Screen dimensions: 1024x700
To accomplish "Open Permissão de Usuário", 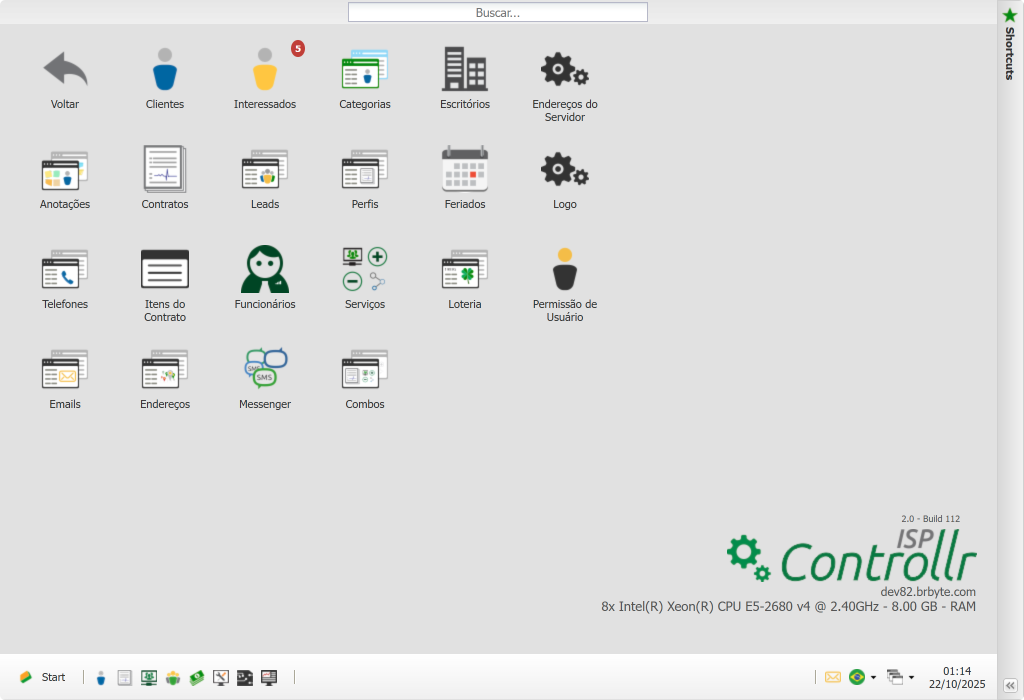I will point(565,271).
